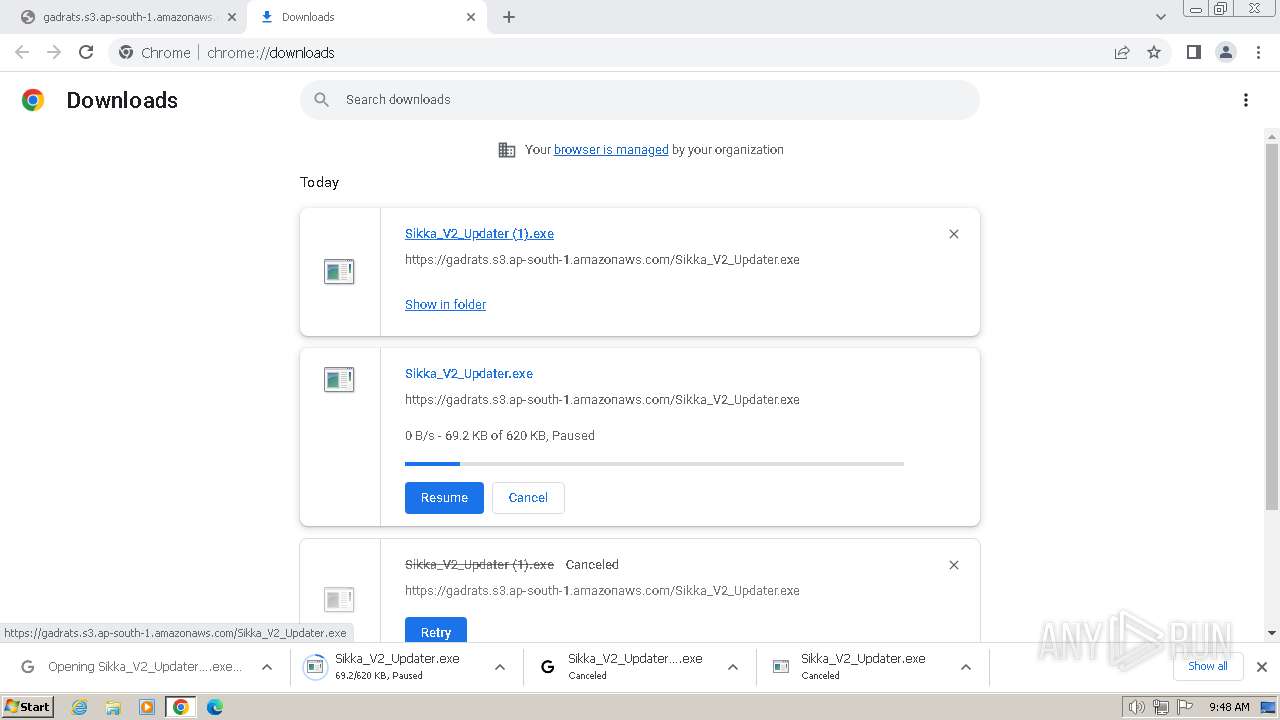Cancel the paused download

point(528,498)
